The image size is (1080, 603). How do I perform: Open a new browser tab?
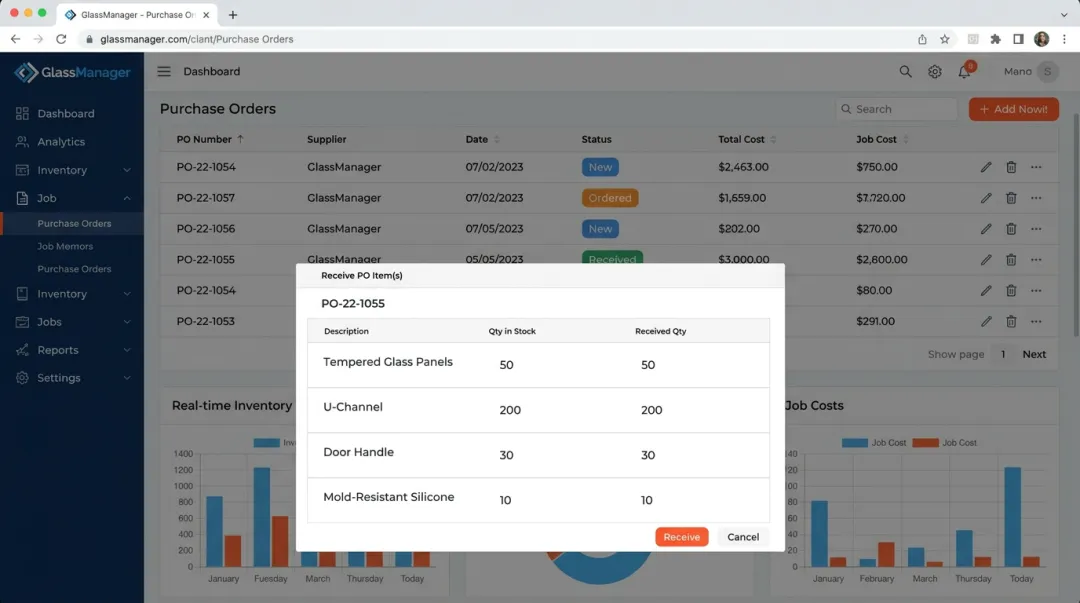pyautogui.click(x=233, y=14)
